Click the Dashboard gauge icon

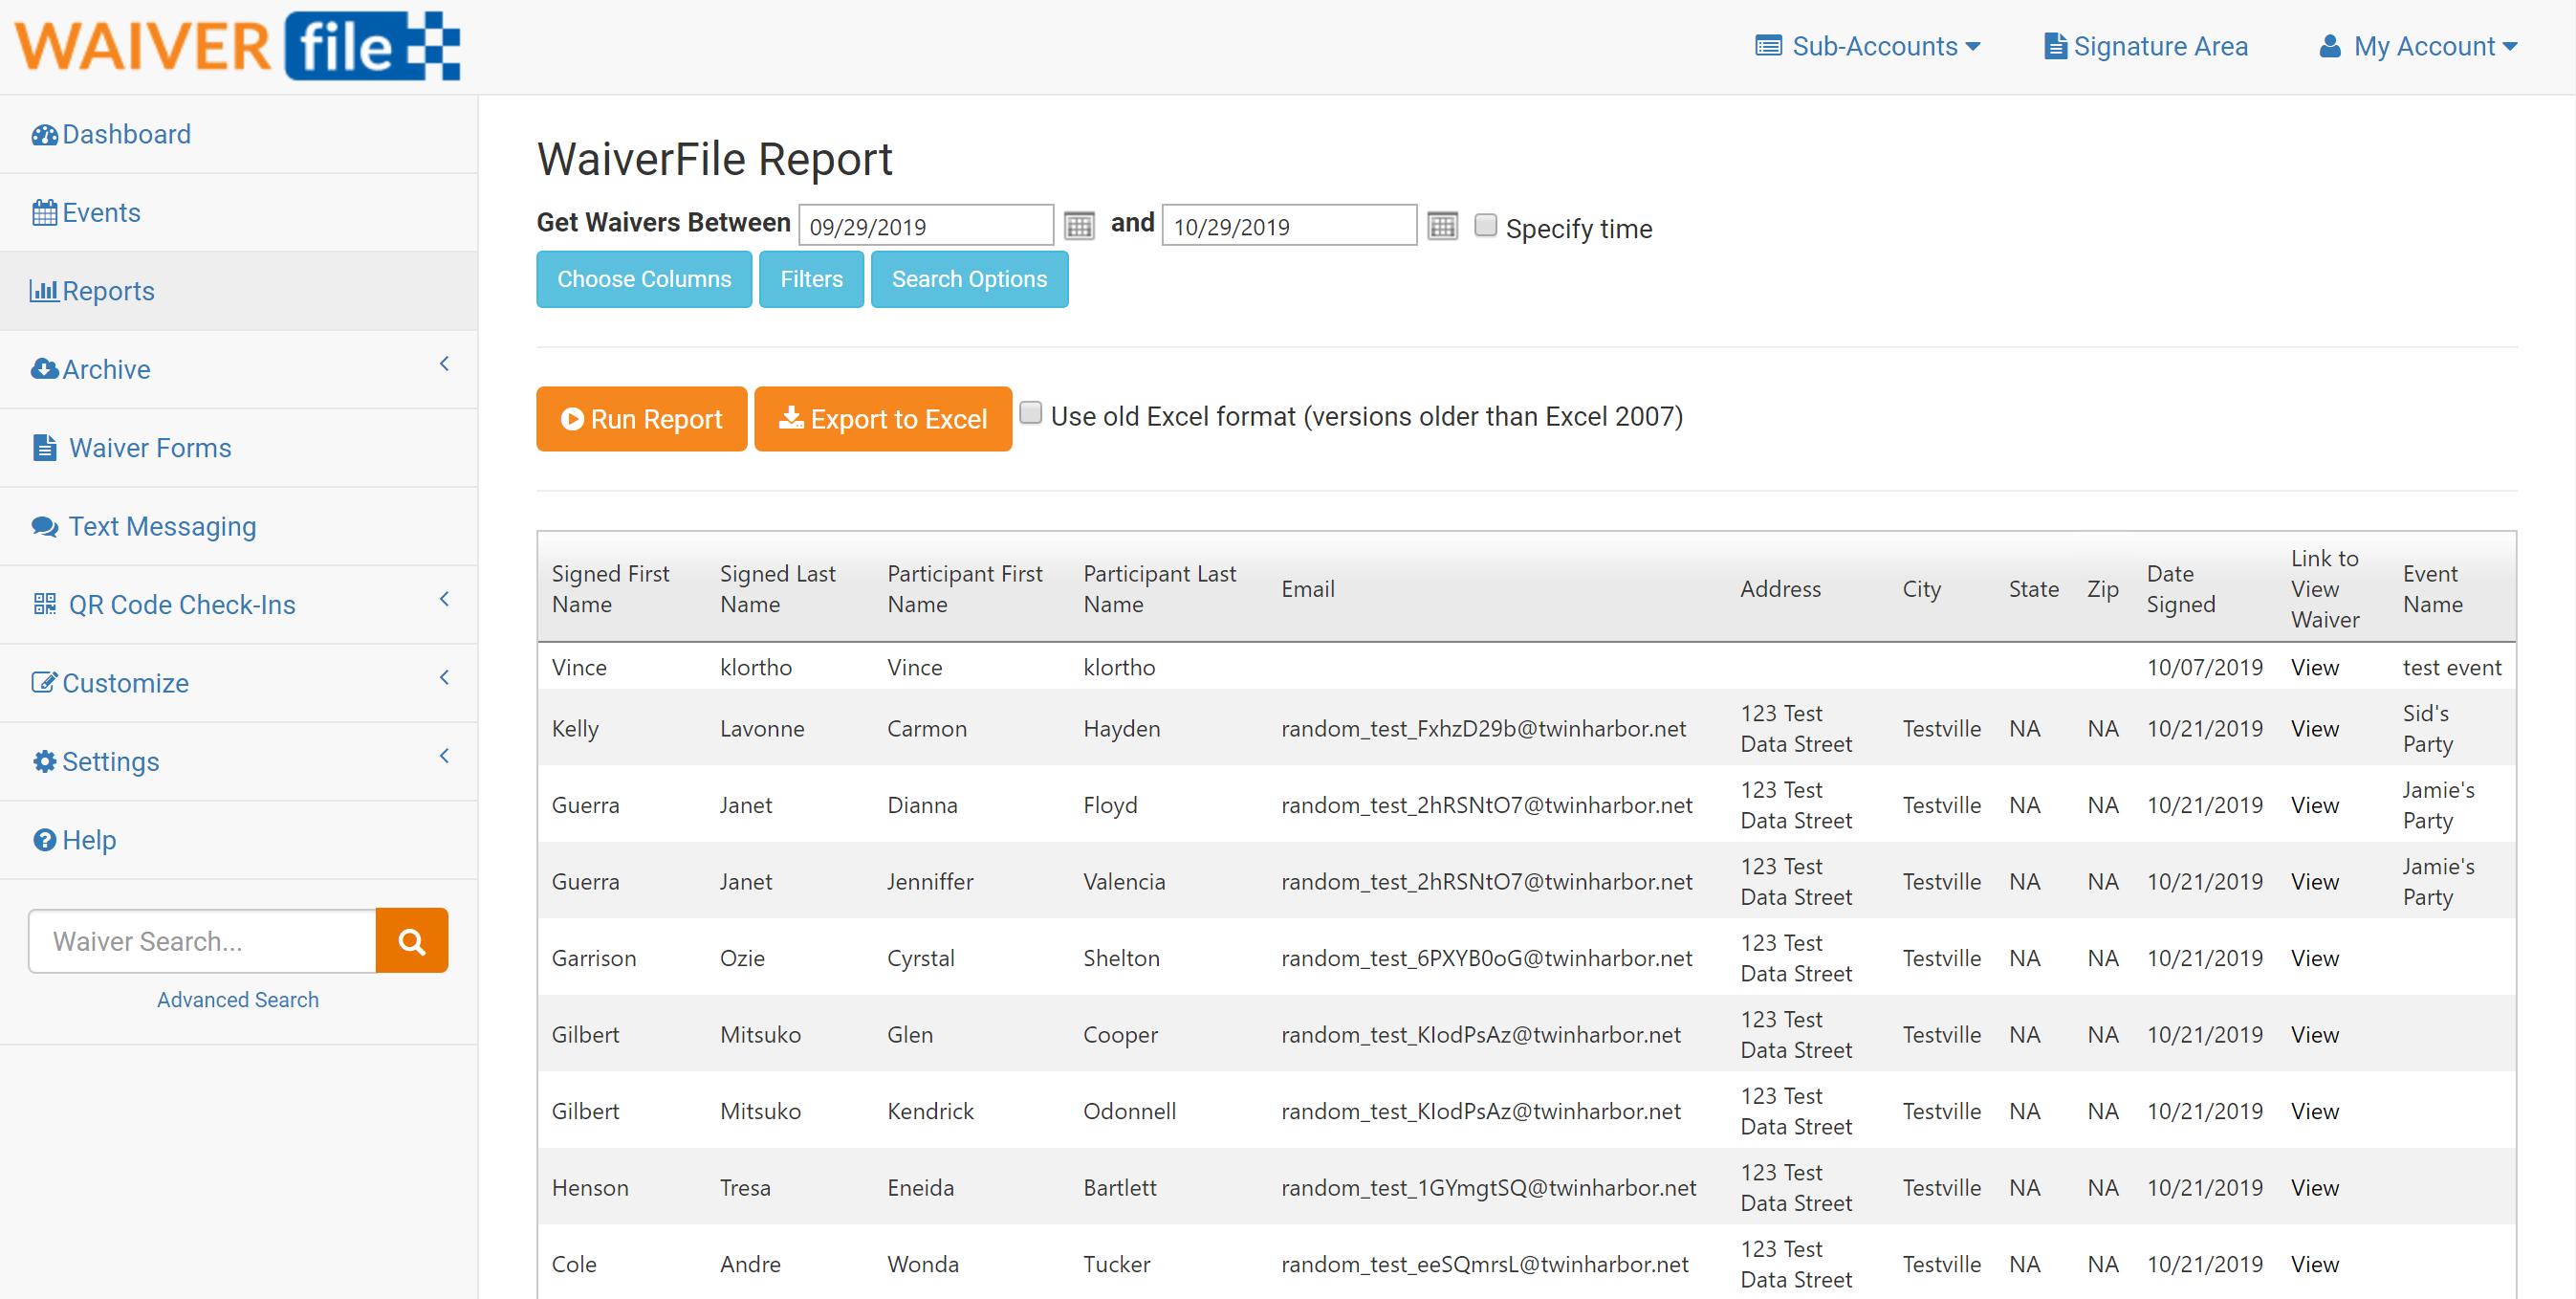tap(44, 135)
